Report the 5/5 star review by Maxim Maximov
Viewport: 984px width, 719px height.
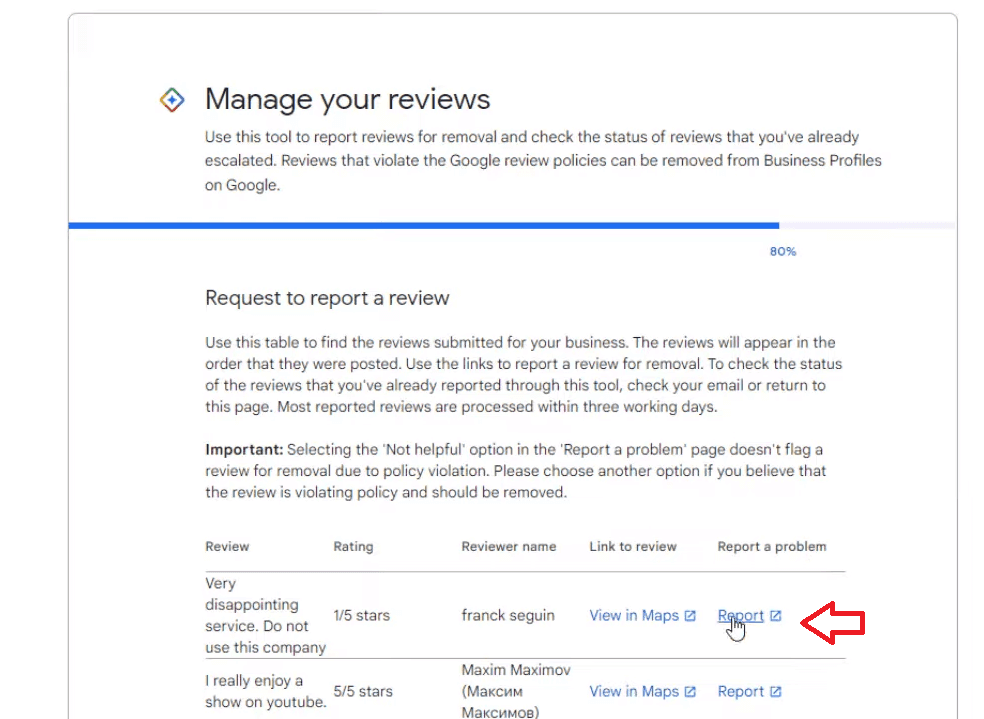[741, 691]
